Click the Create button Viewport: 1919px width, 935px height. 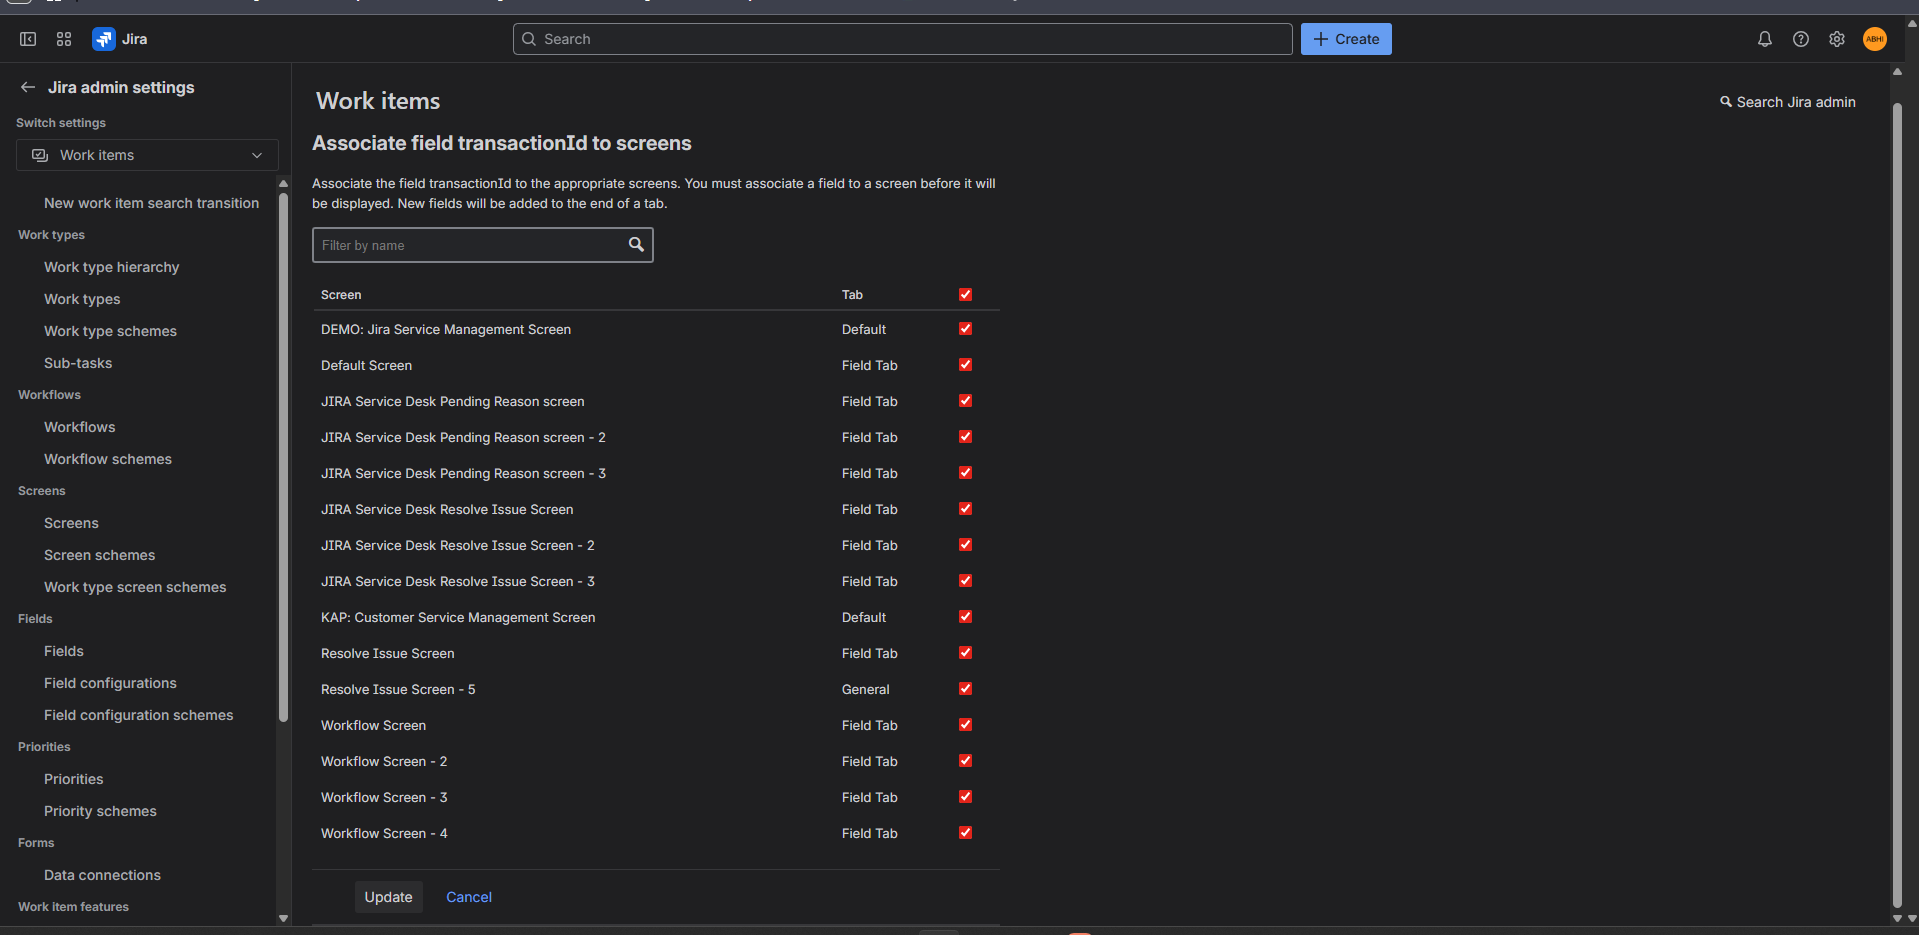point(1346,39)
